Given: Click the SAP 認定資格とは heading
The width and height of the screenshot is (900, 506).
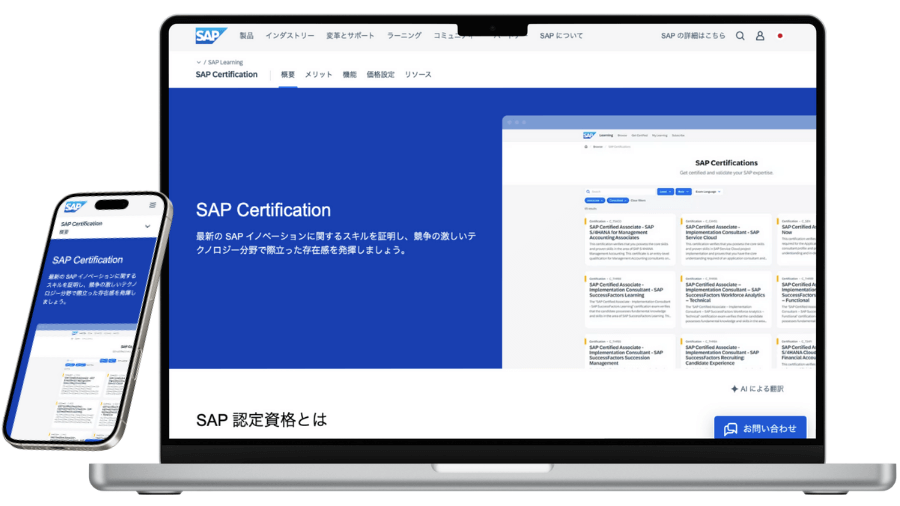Looking at the screenshot, I should coord(261,420).
